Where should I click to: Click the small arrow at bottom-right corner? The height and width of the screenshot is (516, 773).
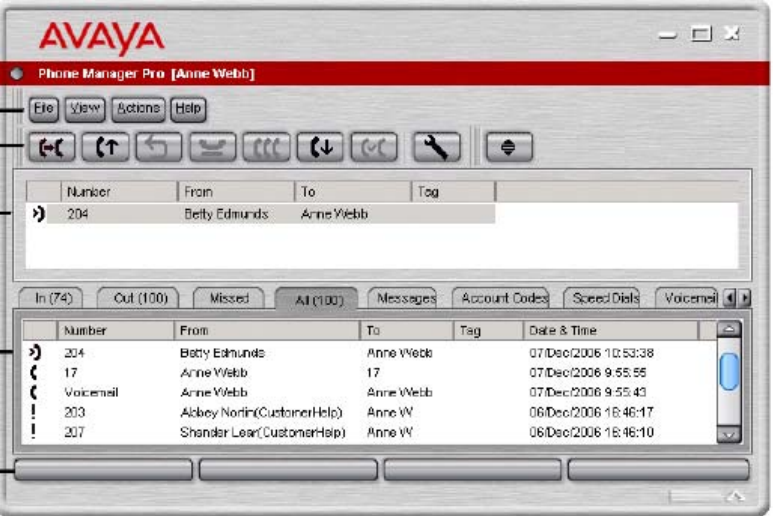click(736, 496)
